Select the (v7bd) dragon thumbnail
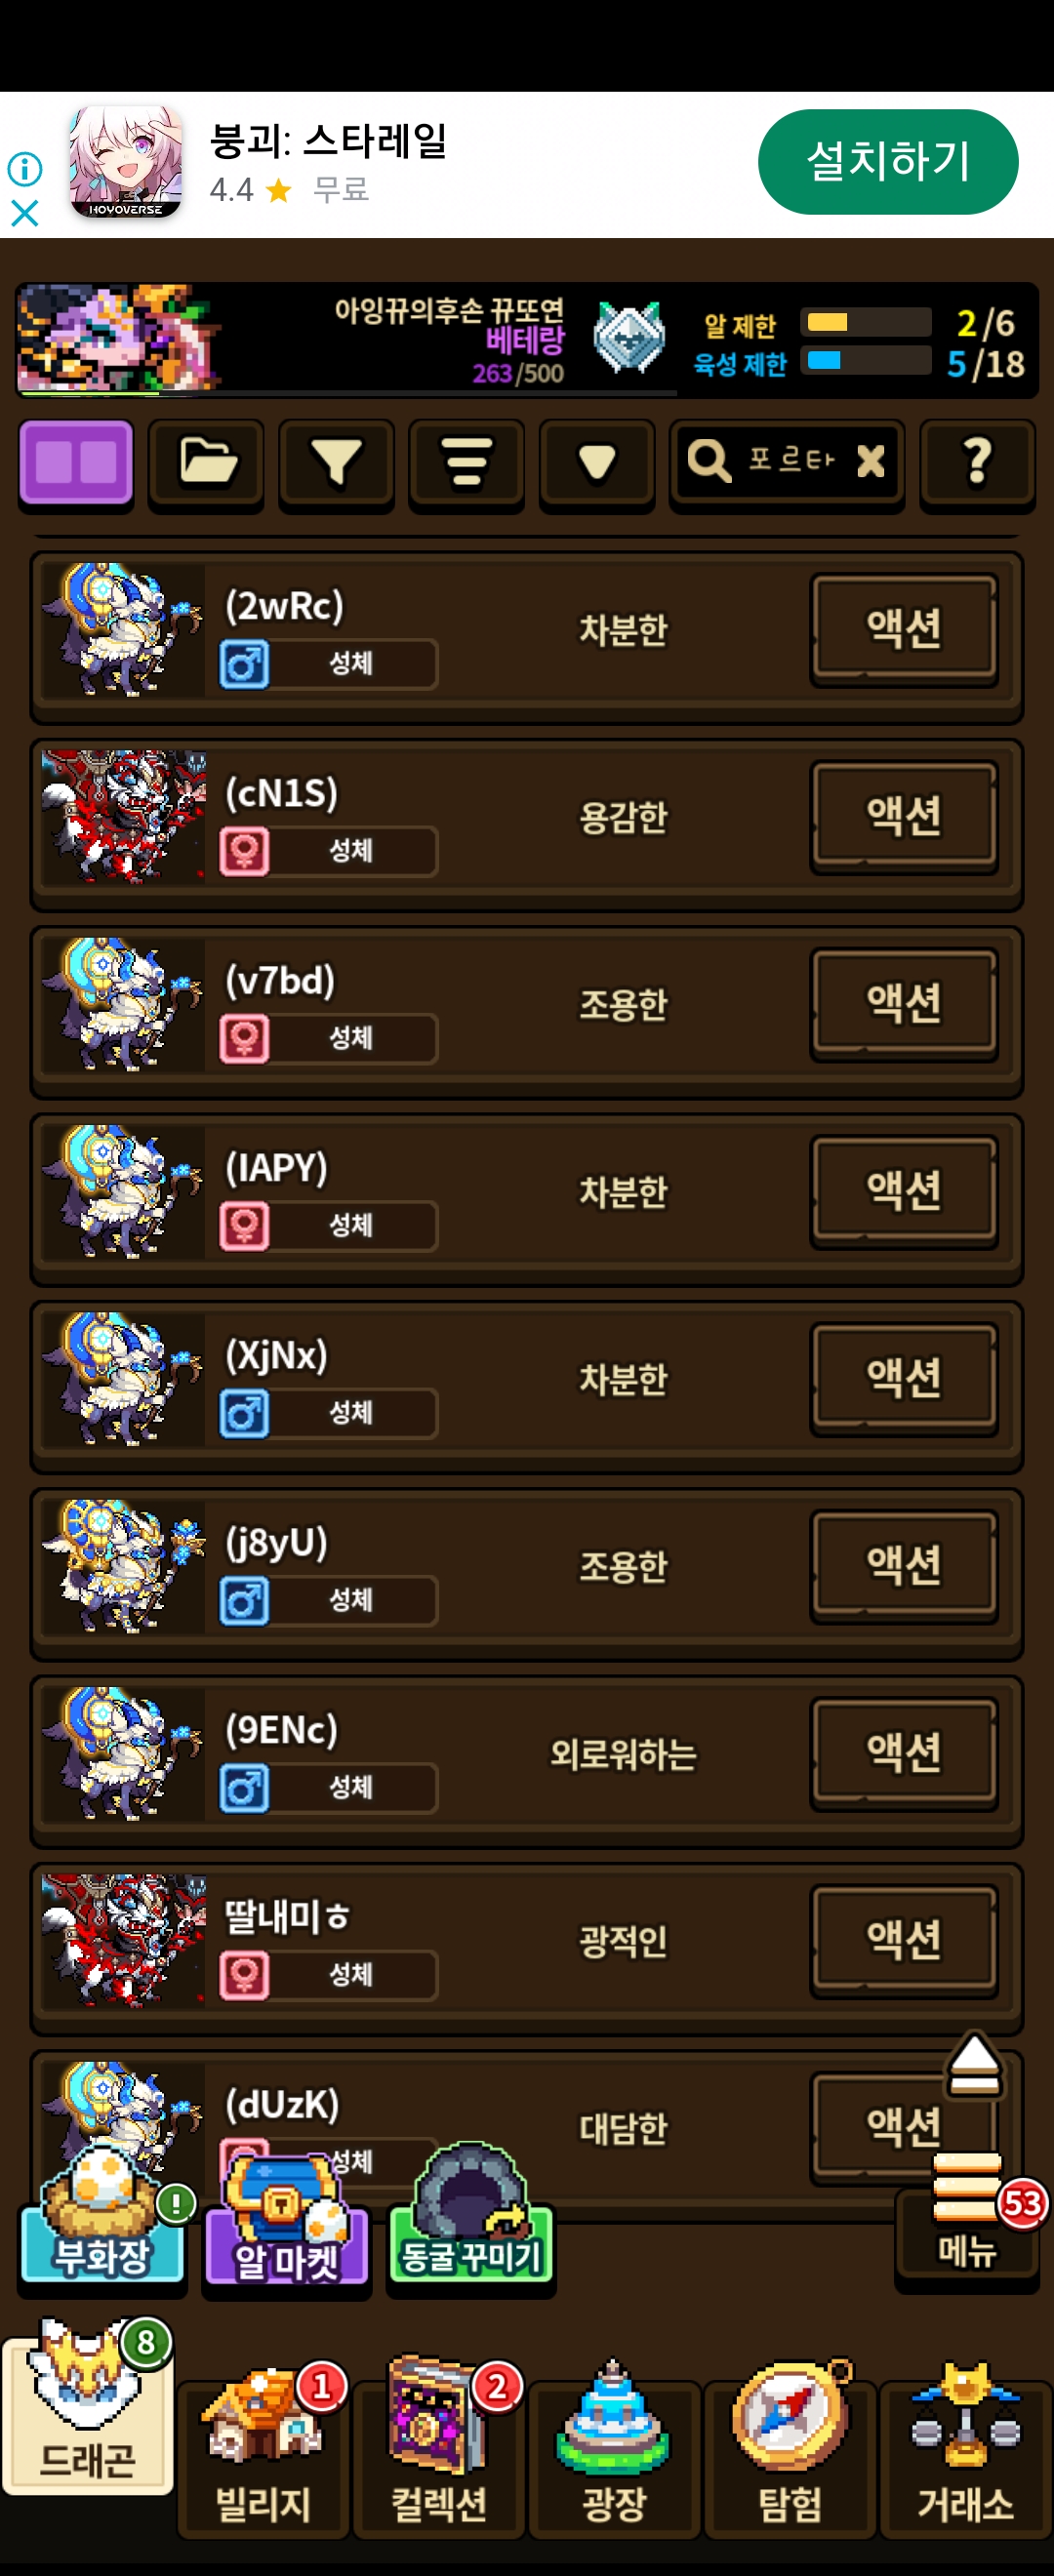The image size is (1054, 2576). 123,1004
